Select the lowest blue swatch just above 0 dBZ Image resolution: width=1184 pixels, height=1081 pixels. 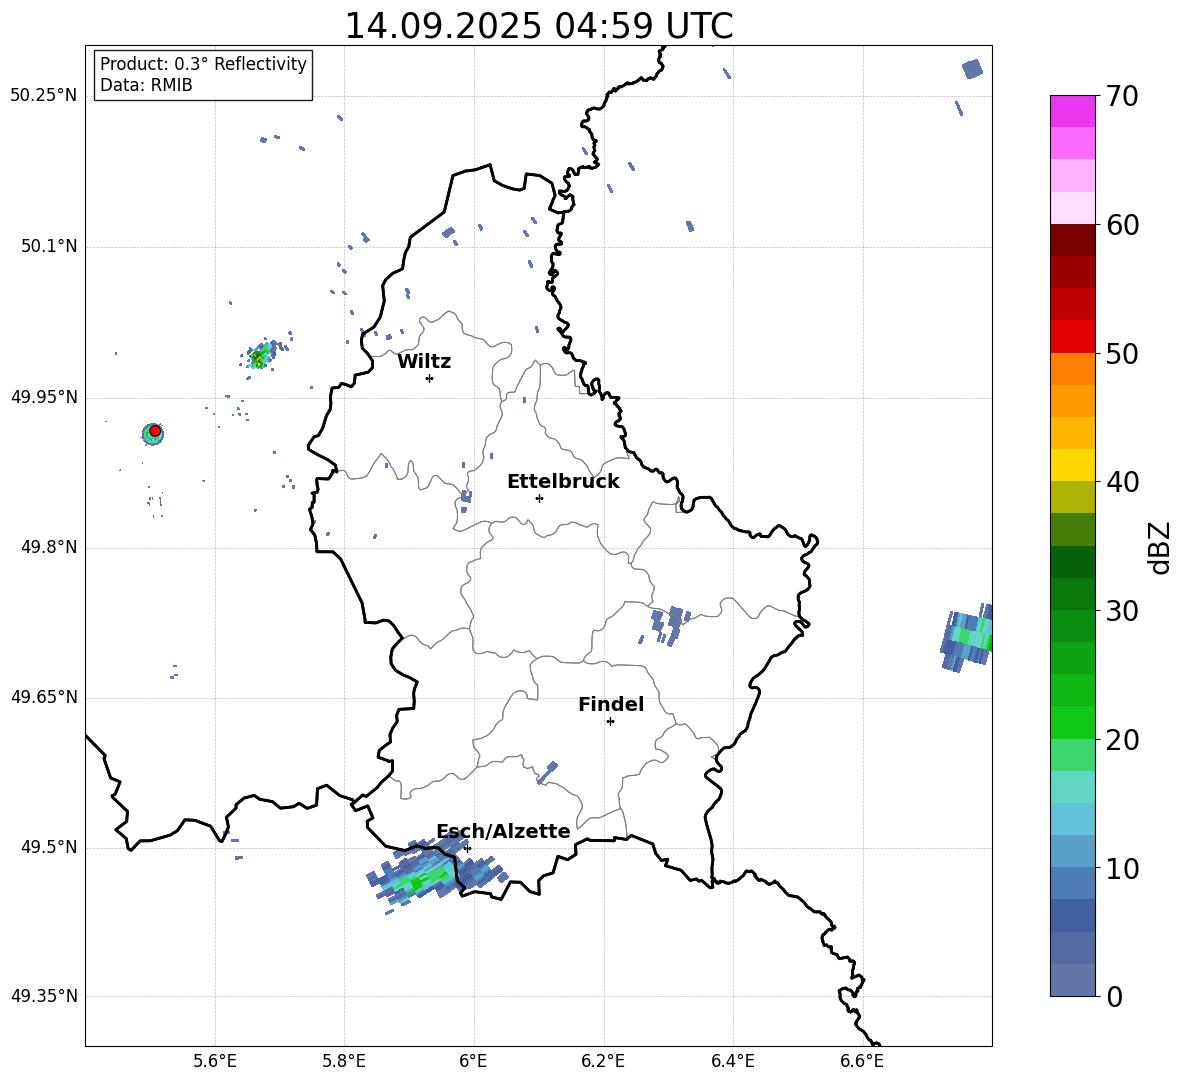[1073, 980]
